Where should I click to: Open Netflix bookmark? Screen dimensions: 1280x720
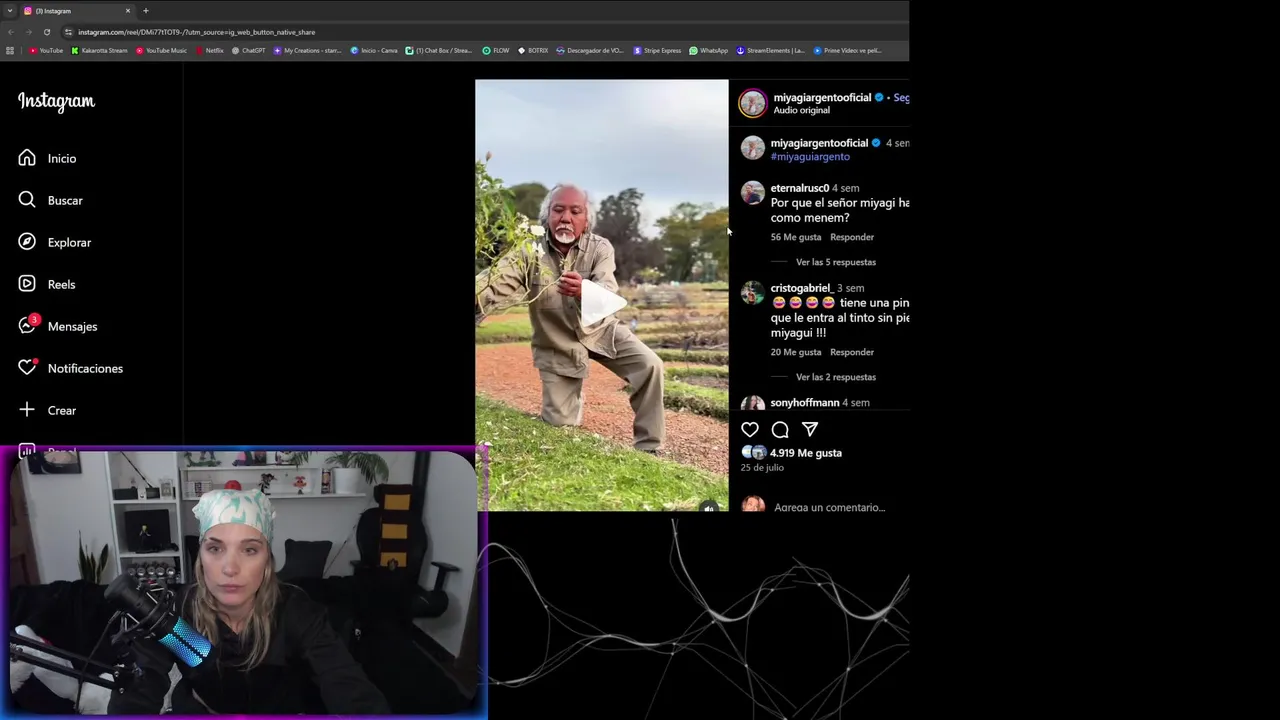tap(210, 50)
